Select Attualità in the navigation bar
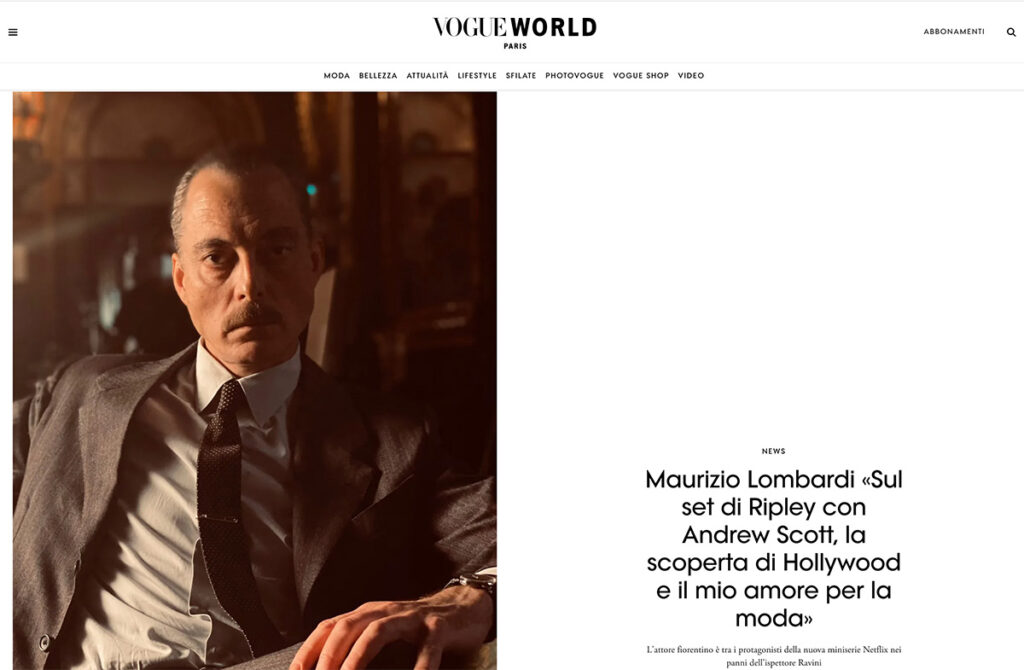1024x670 pixels. tap(427, 76)
